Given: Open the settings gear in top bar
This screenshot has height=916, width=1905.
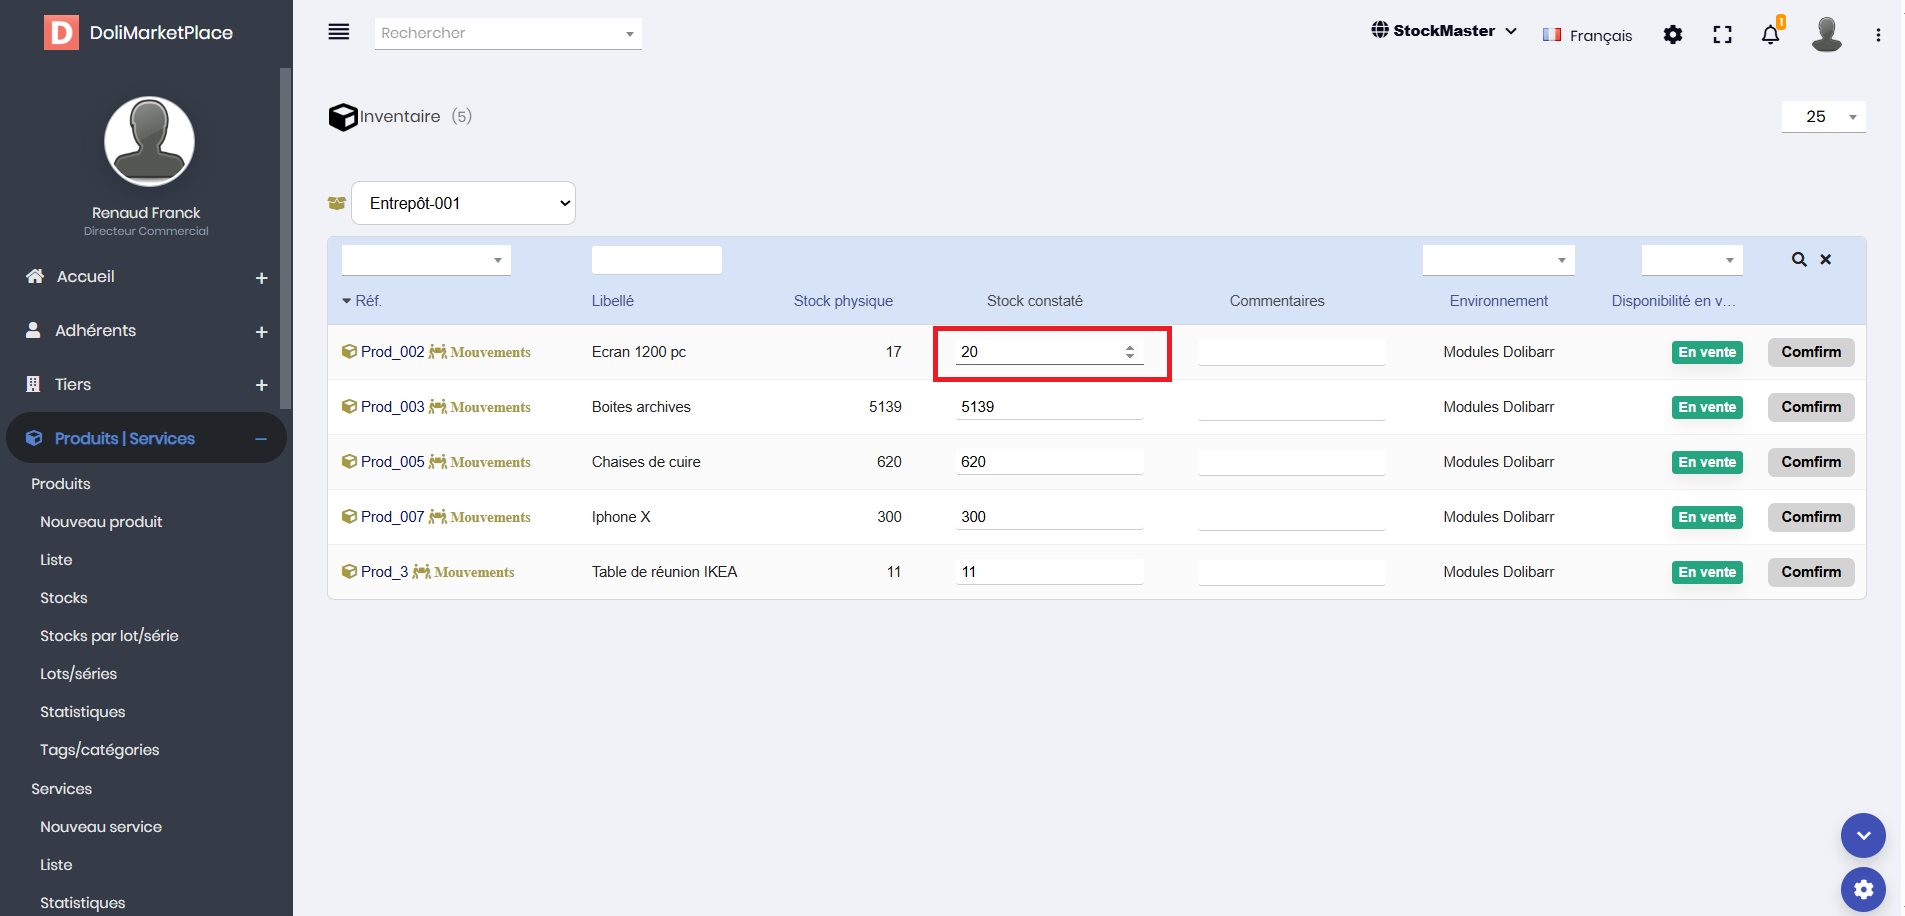Looking at the screenshot, I should [x=1672, y=35].
